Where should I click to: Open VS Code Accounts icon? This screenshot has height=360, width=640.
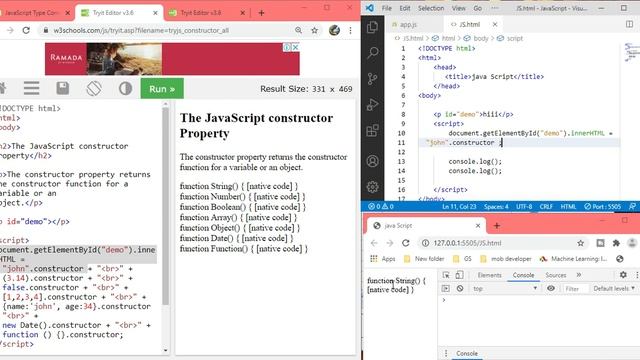coord(372,161)
